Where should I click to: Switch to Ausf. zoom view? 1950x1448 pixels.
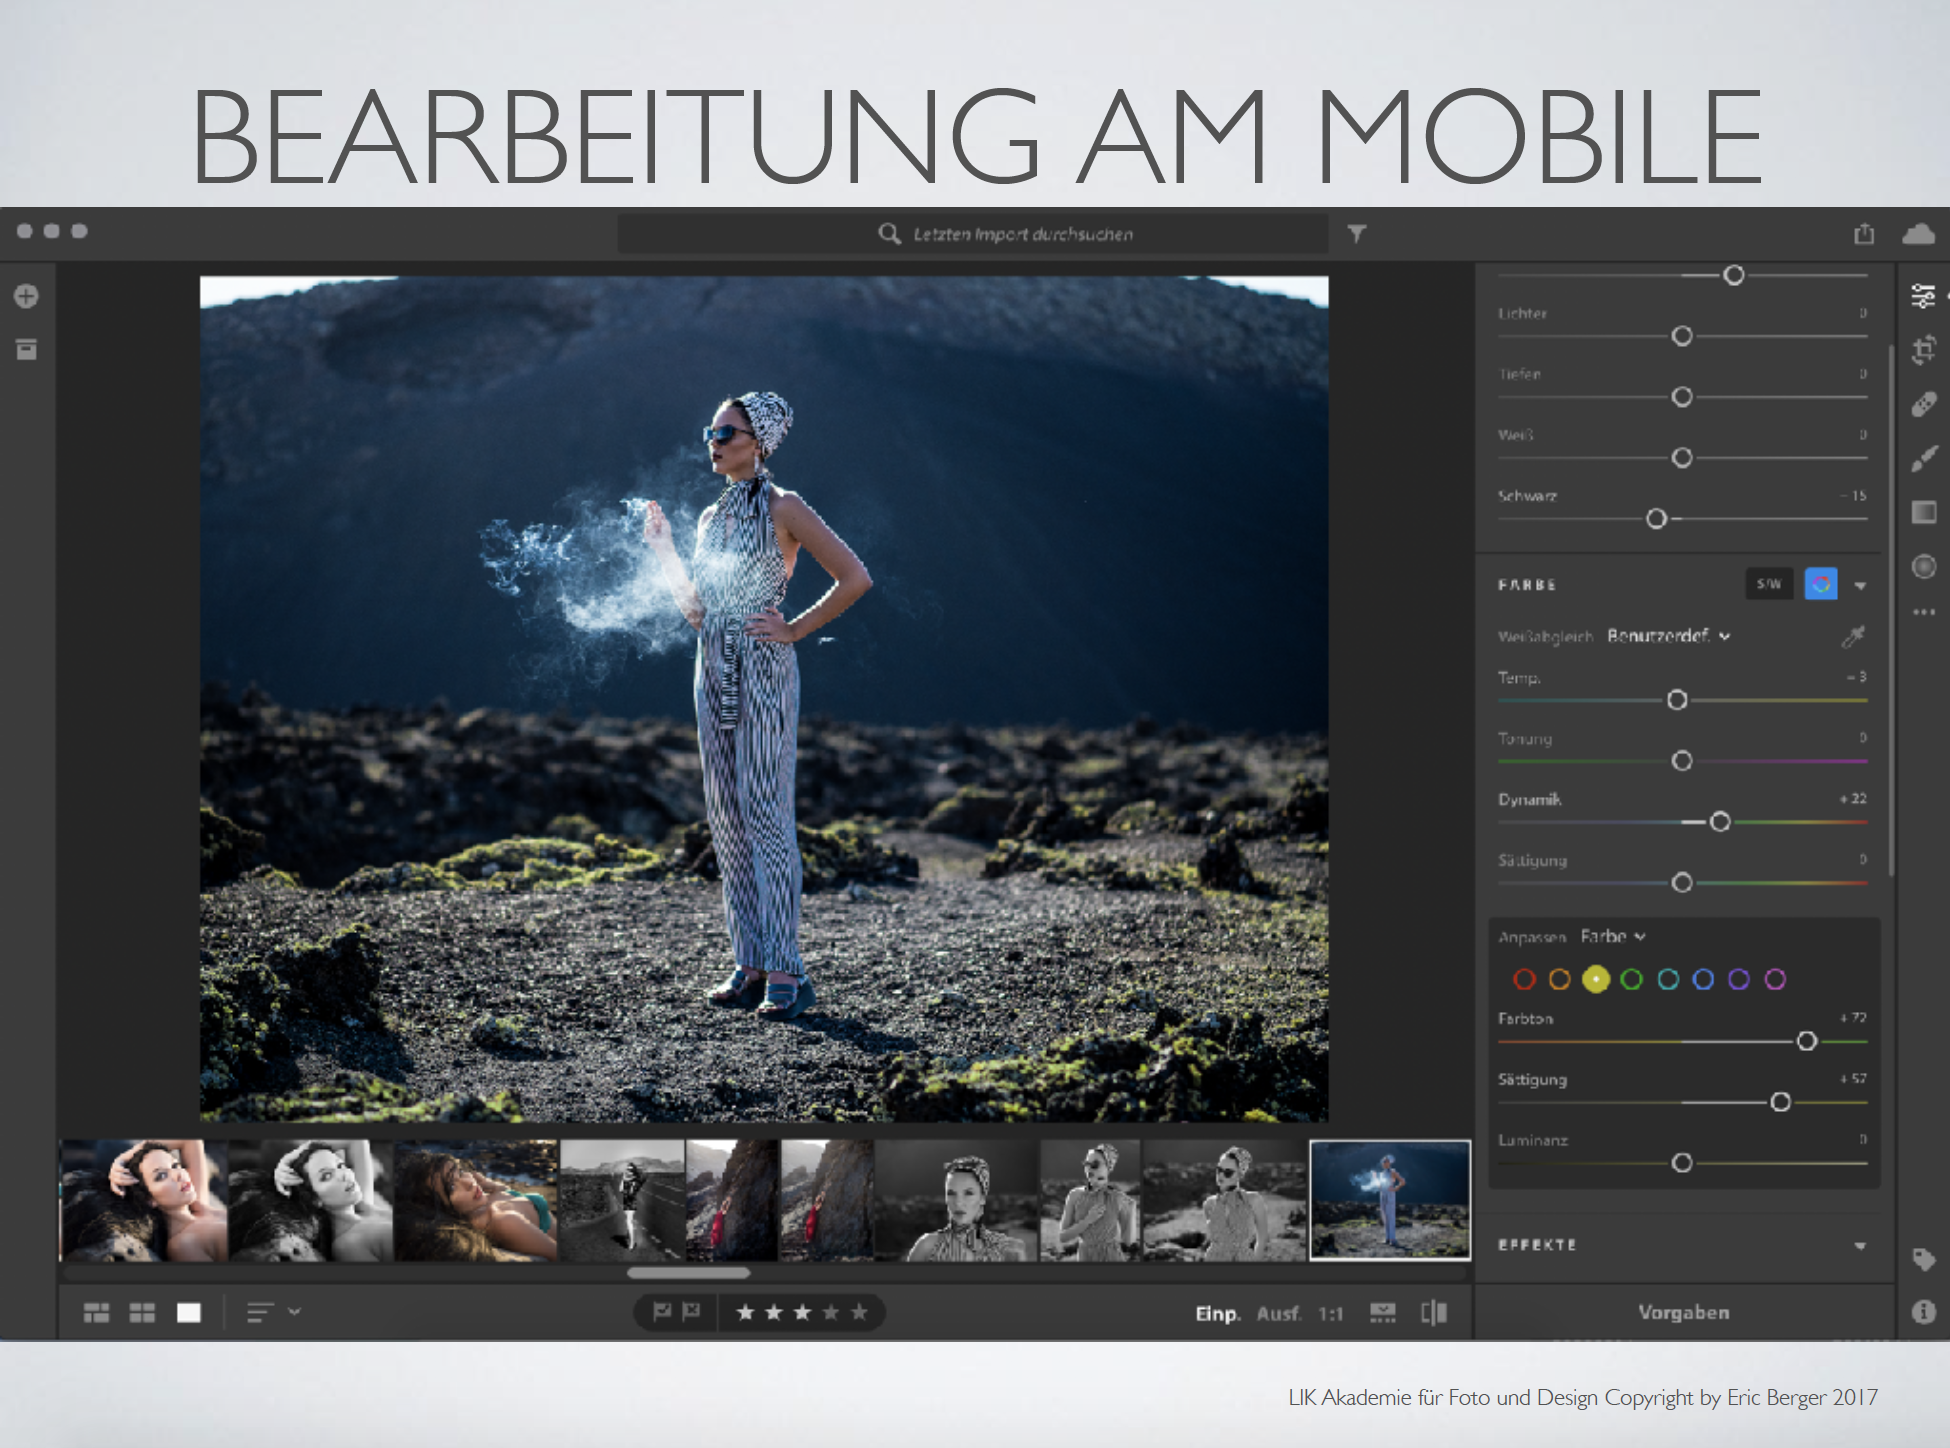point(1278,1314)
